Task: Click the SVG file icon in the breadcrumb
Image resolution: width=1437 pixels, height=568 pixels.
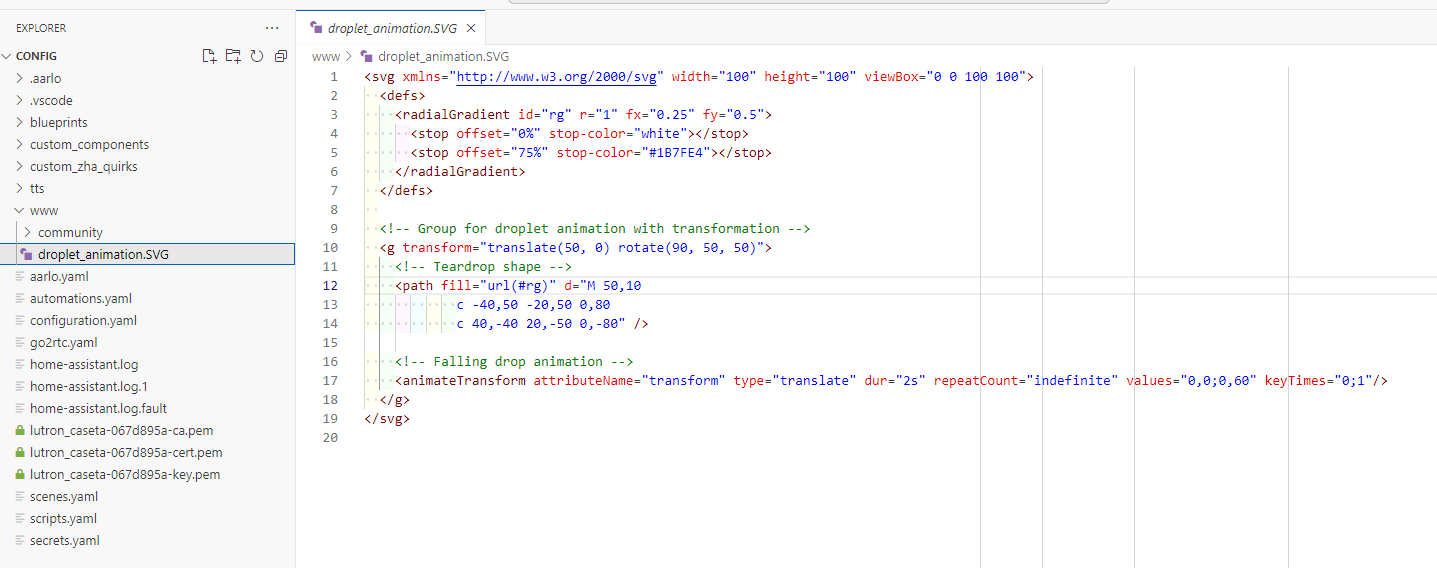Action: (x=366, y=57)
